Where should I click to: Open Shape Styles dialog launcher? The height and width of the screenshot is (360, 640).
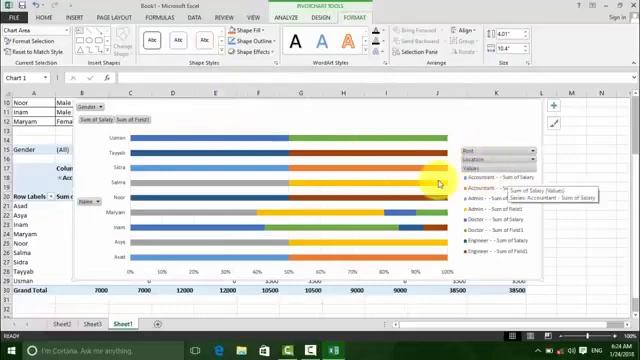[276, 63]
